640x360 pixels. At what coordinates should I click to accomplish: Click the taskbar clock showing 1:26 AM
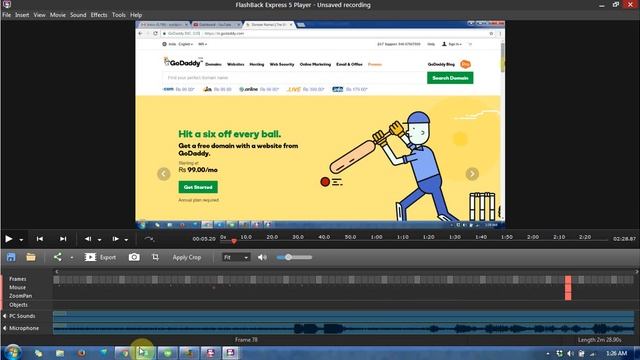616,353
